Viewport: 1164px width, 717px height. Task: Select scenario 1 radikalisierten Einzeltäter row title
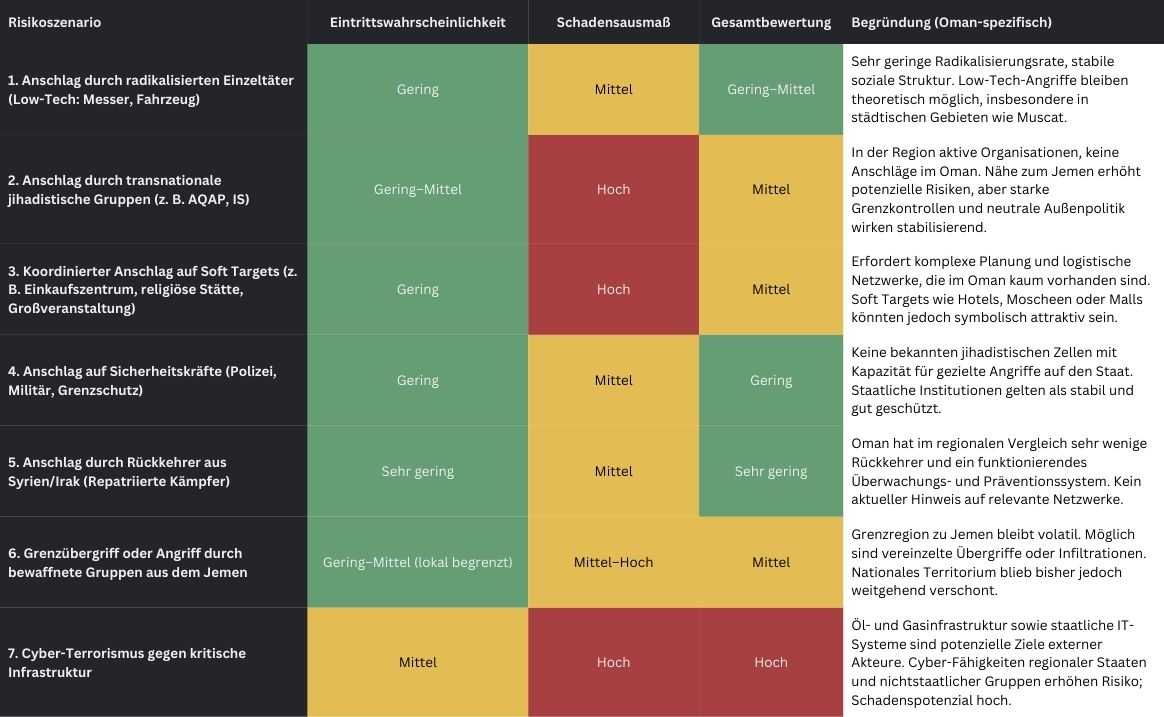150,89
